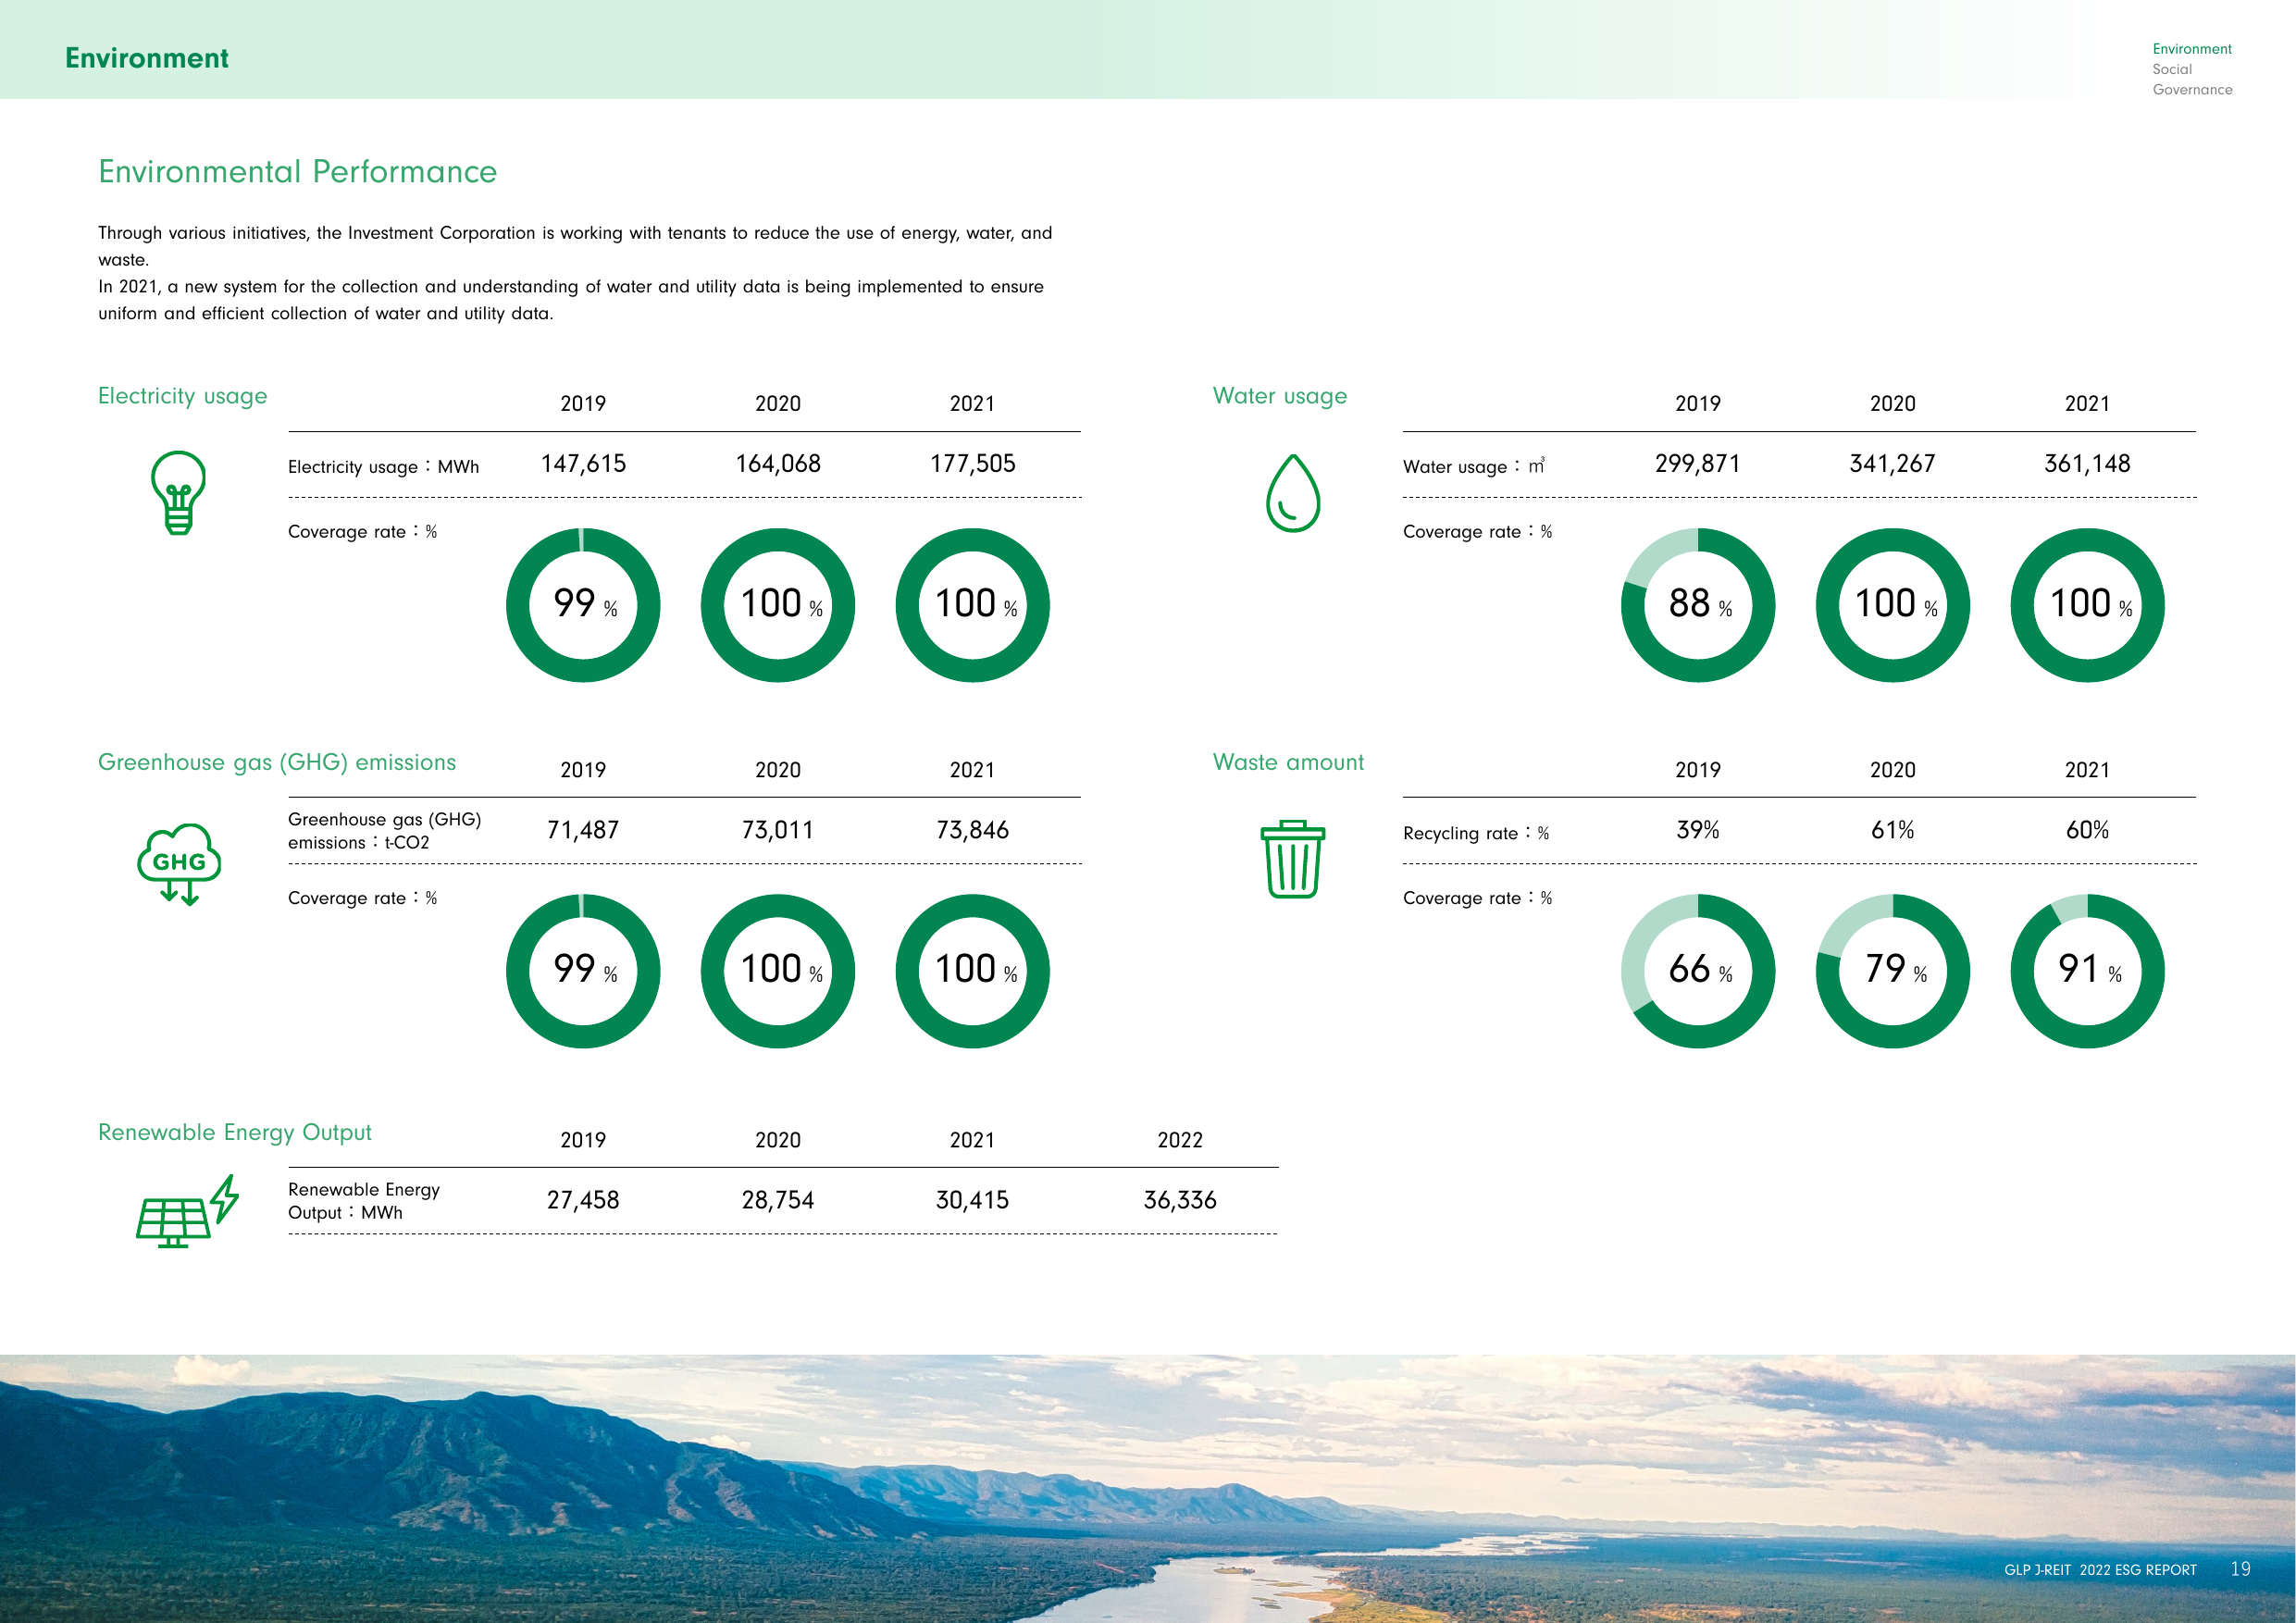Click the Recycling rate row label
The image size is (2296, 1623).
pyautogui.click(x=1476, y=833)
